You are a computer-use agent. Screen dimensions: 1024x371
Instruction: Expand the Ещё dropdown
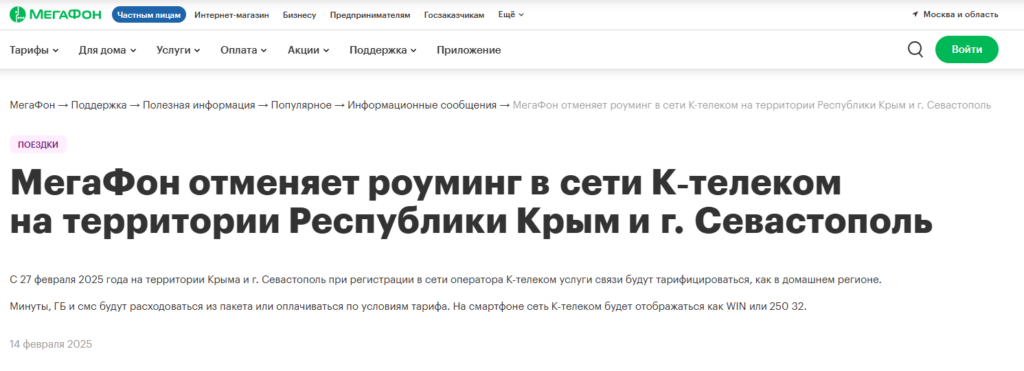coord(511,14)
